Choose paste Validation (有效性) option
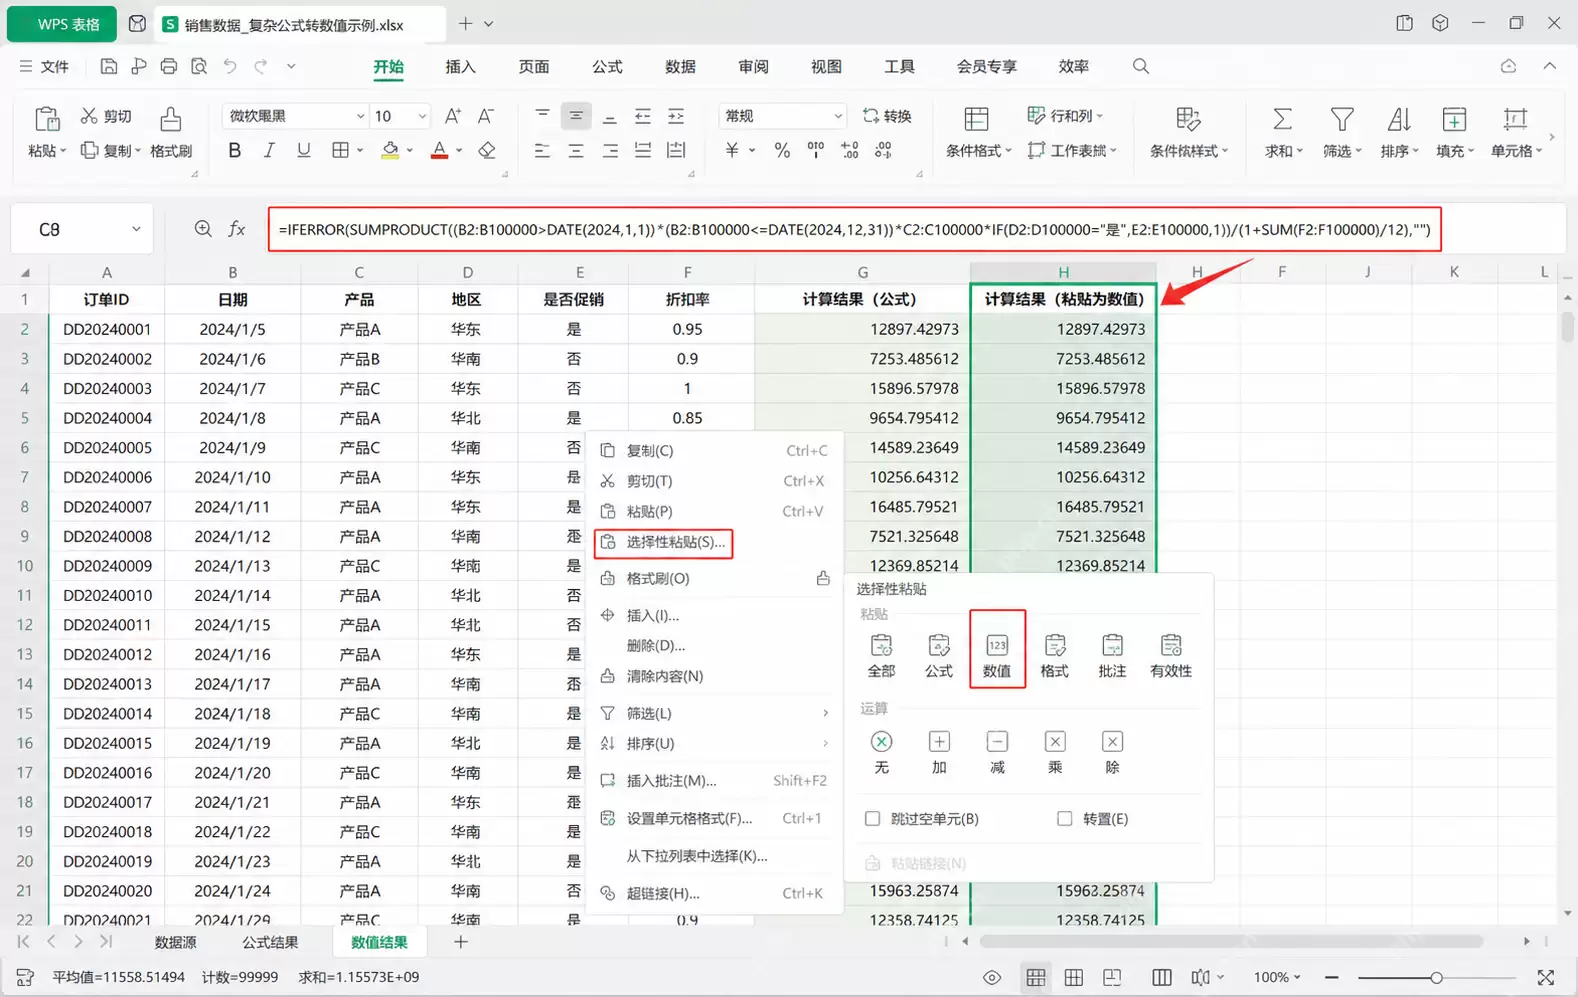 coord(1171,655)
